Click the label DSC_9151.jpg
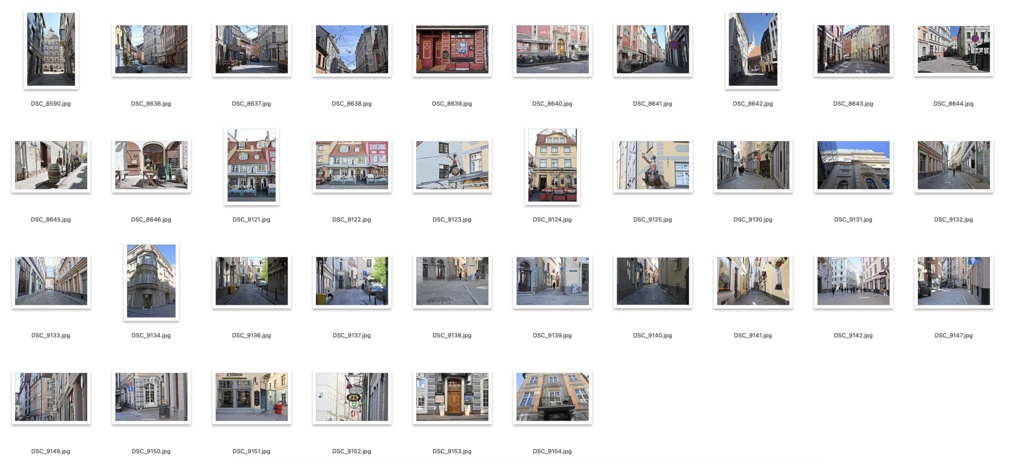This screenshot has height=464, width=1024. pos(251,451)
